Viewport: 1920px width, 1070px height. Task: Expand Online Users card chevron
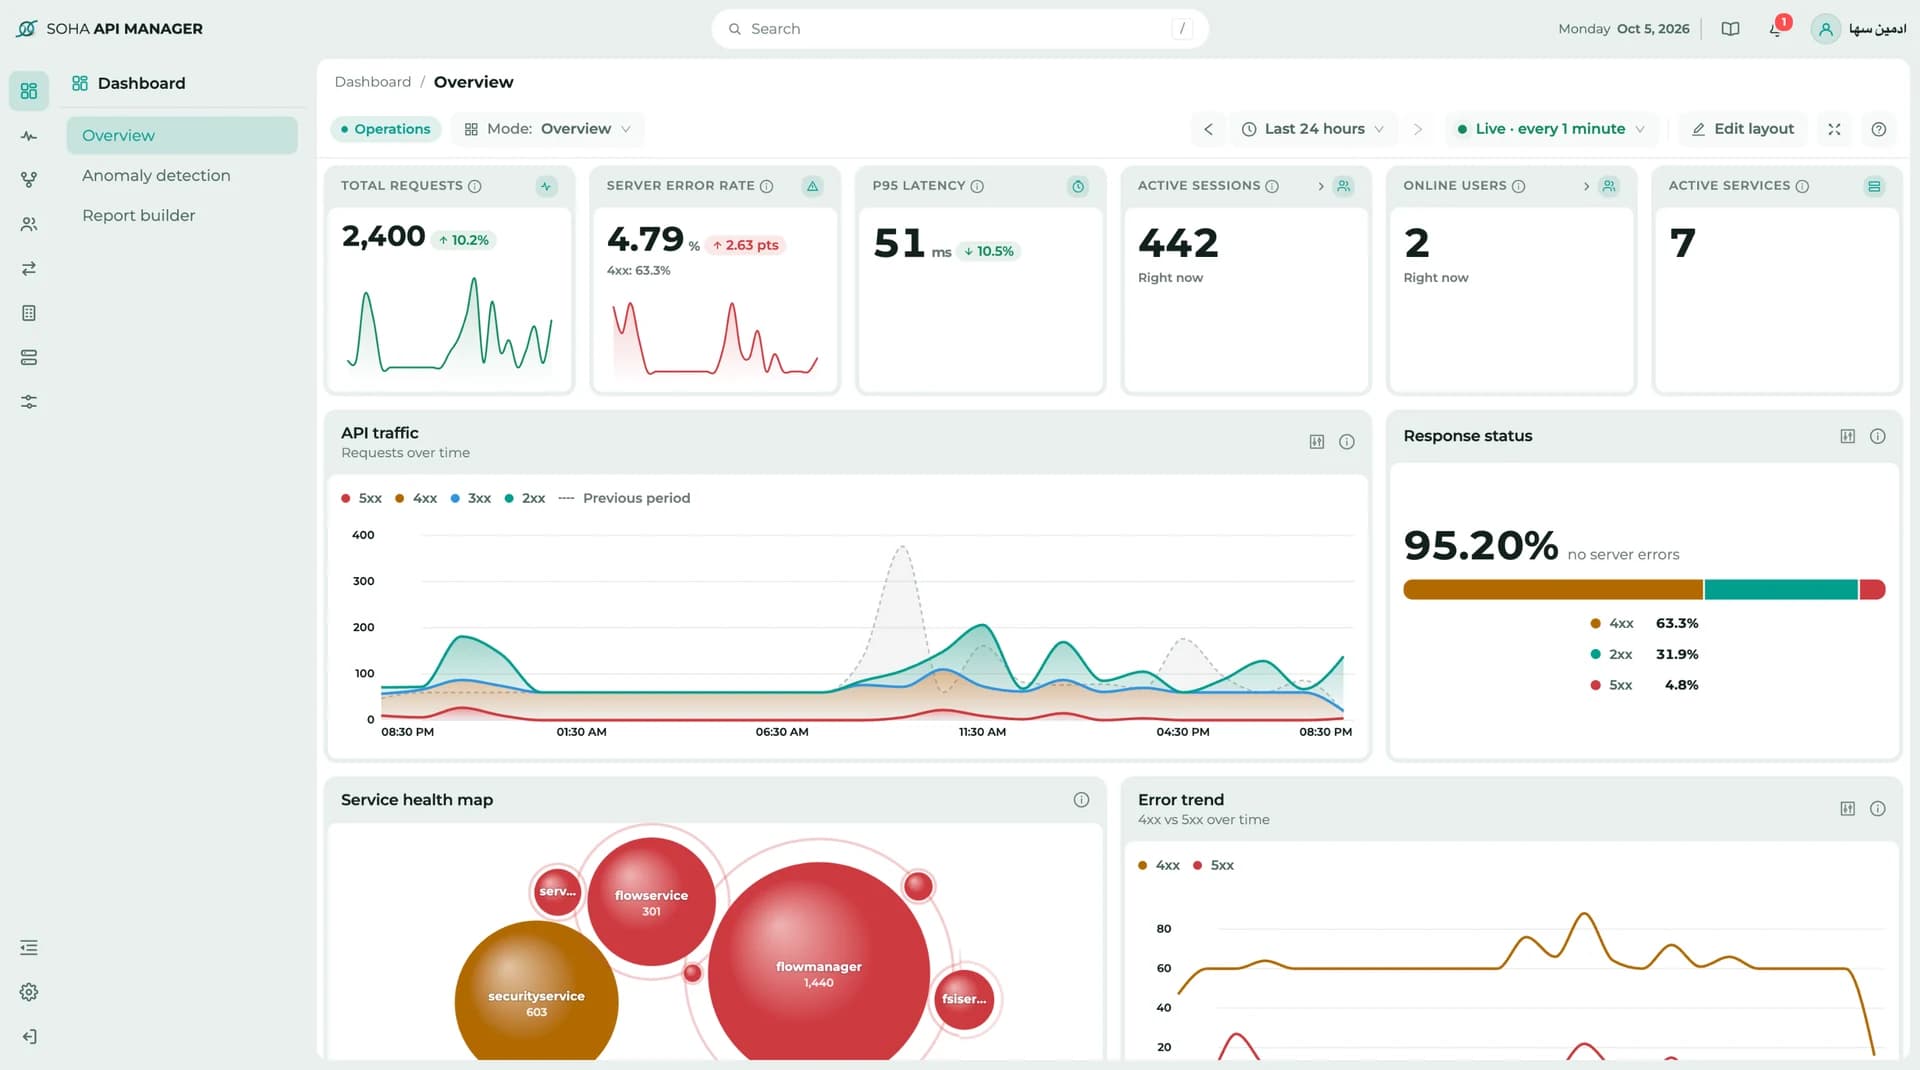[1586, 186]
